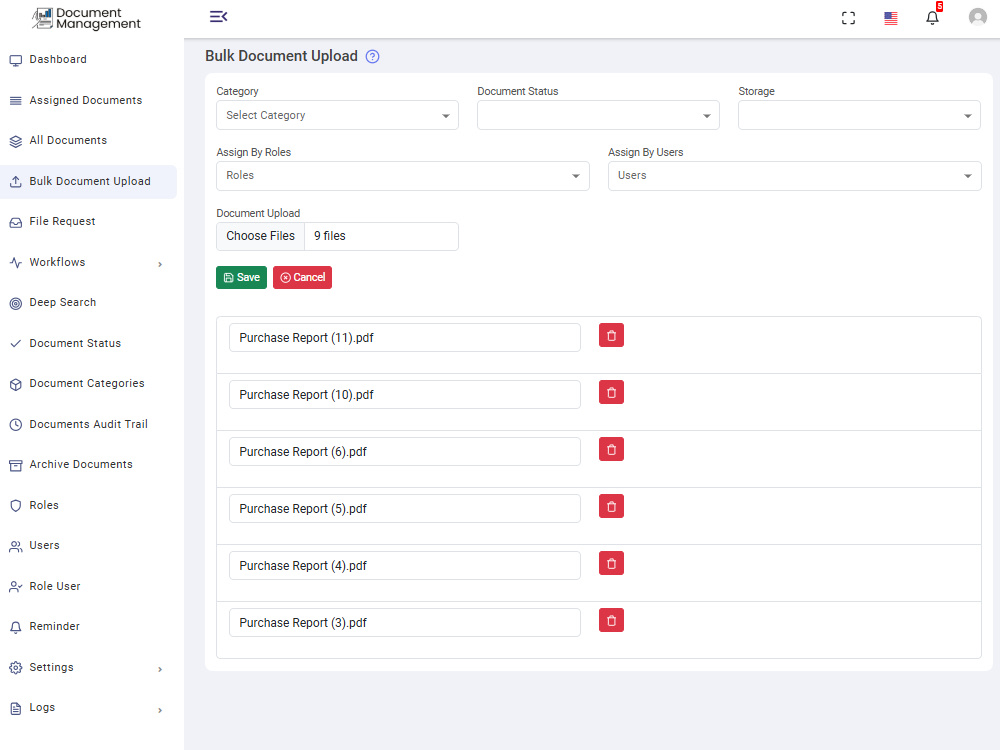Viewport: 1000px width, 750px height.
Task: Delete Purchase Report (4).pdf with its trash icon
Action: pyautogui.click(x=611, y=563)
